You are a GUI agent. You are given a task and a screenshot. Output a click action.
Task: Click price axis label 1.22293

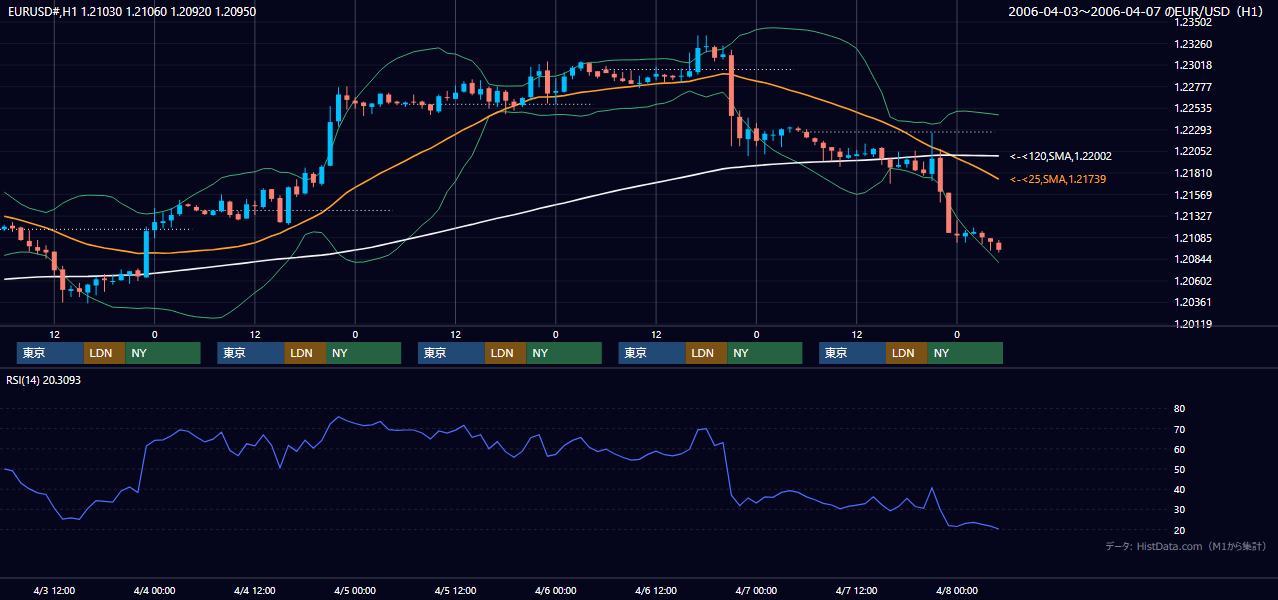pyautogui.click(x=1193, y=130)
